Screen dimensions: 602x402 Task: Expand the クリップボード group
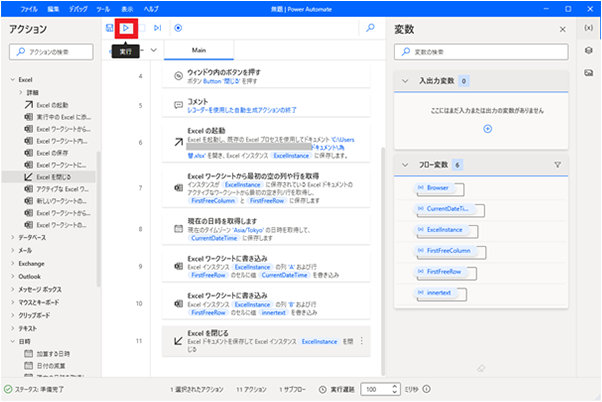[x=13, y=315]
